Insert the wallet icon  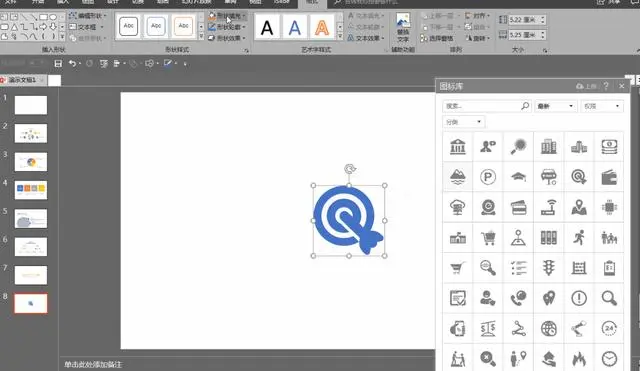(609, 177)
